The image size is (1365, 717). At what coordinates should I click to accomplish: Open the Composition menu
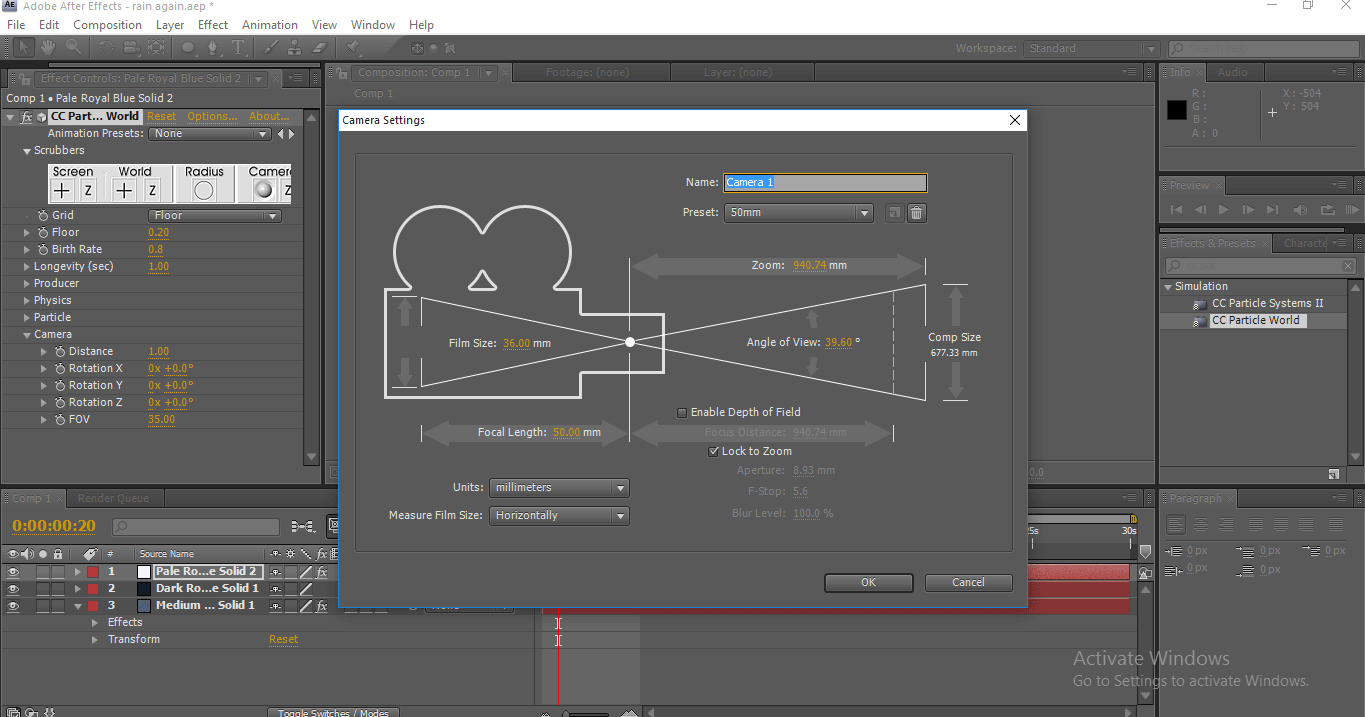tap(107, 24)
